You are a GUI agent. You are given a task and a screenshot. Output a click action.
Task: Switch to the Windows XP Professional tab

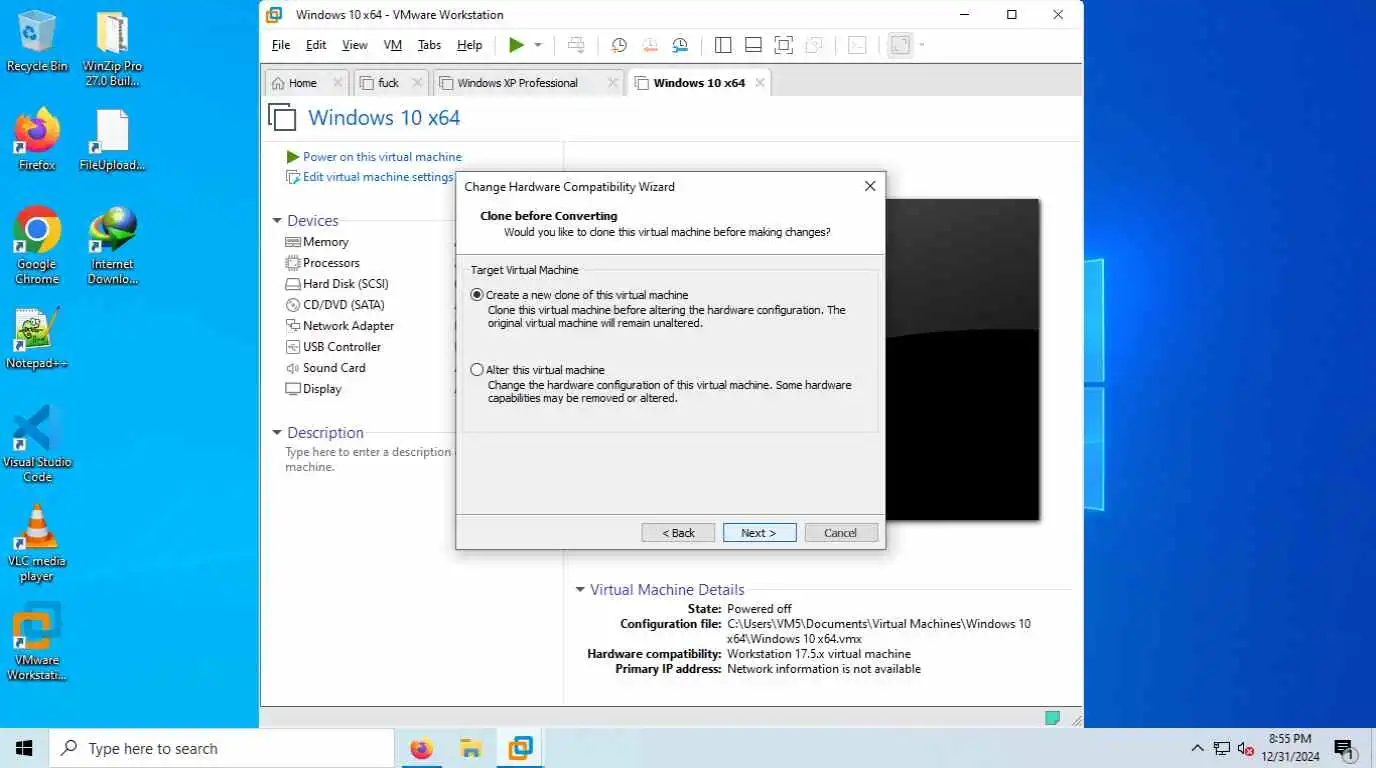518,83
